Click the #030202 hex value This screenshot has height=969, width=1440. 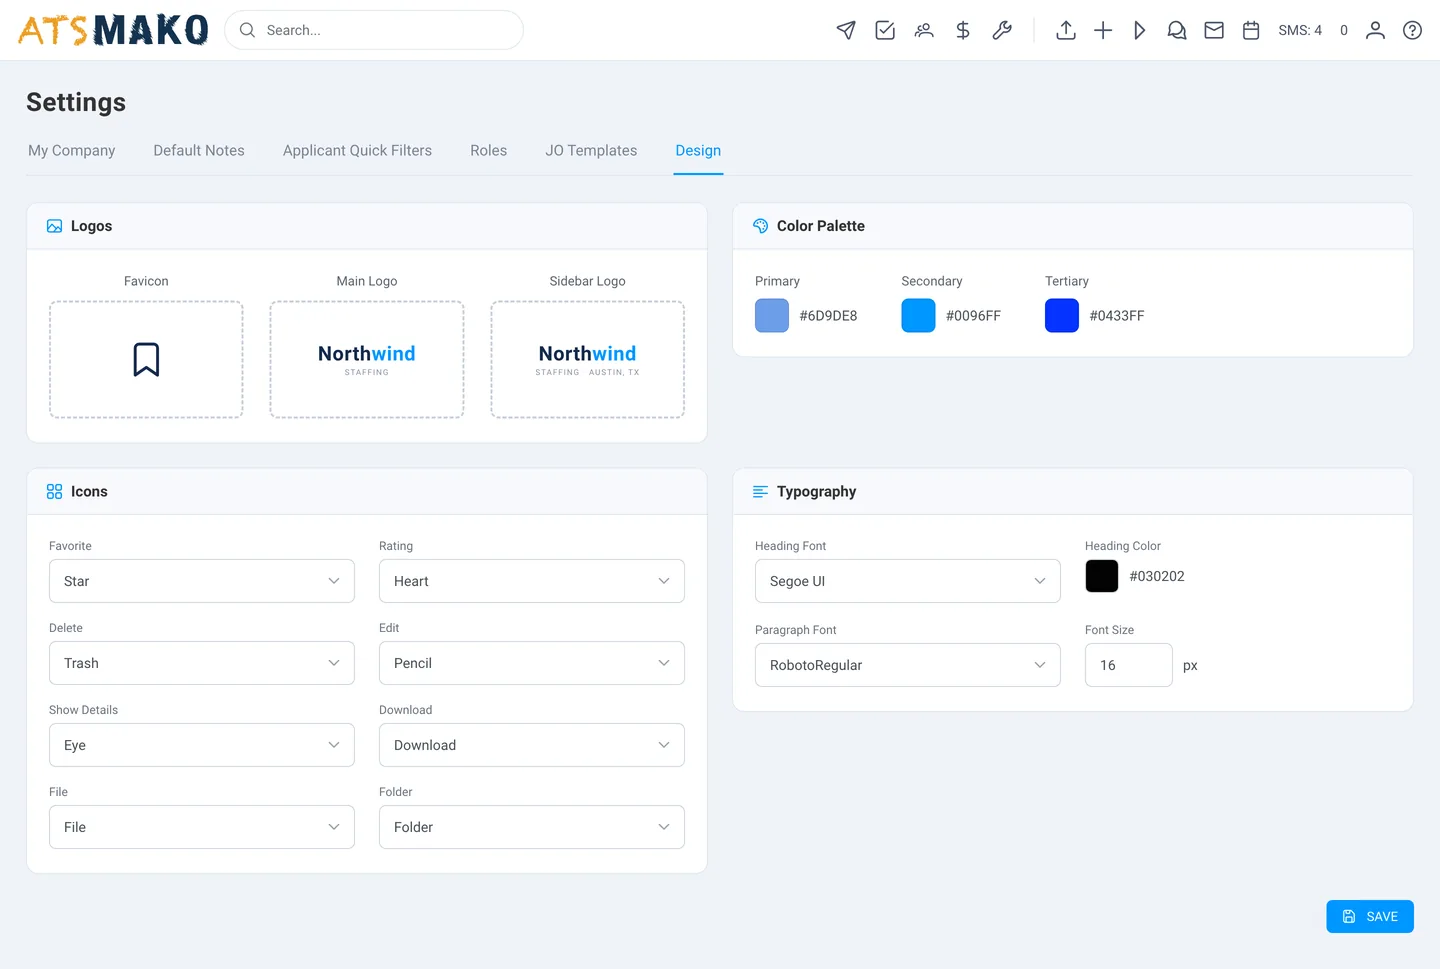coord(1157,576)
